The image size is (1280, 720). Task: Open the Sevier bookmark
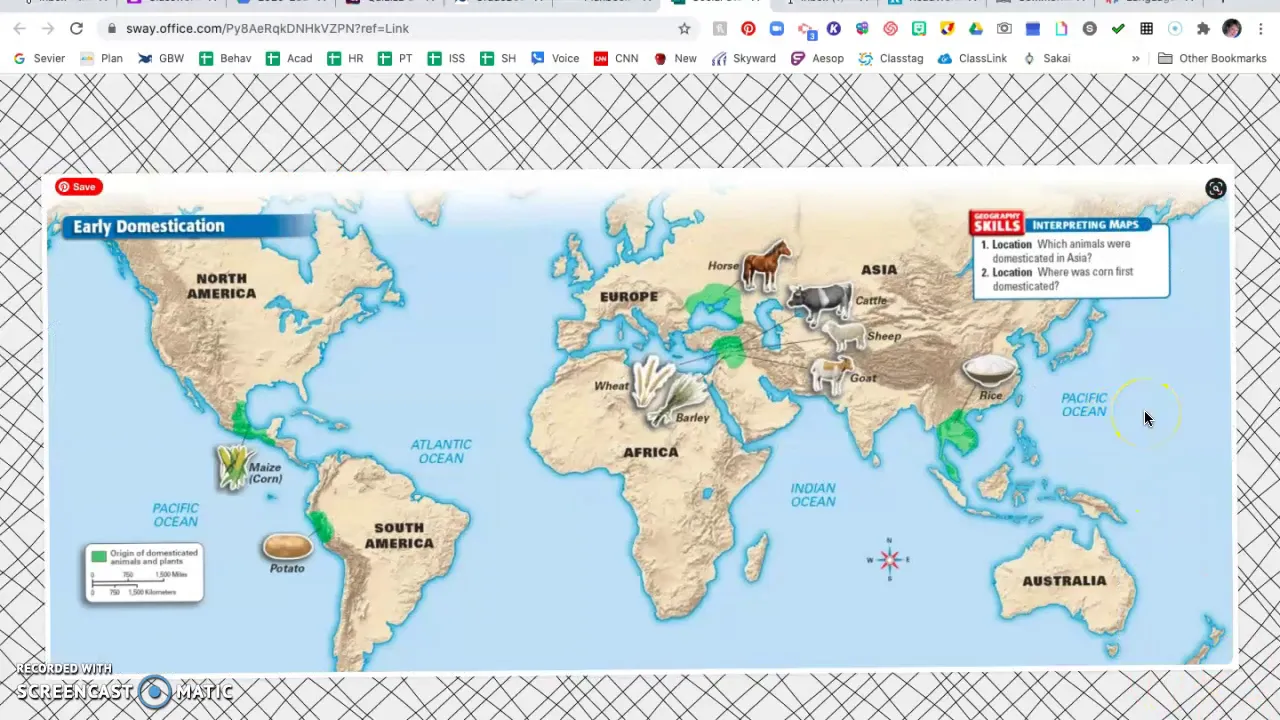point(39,58)
